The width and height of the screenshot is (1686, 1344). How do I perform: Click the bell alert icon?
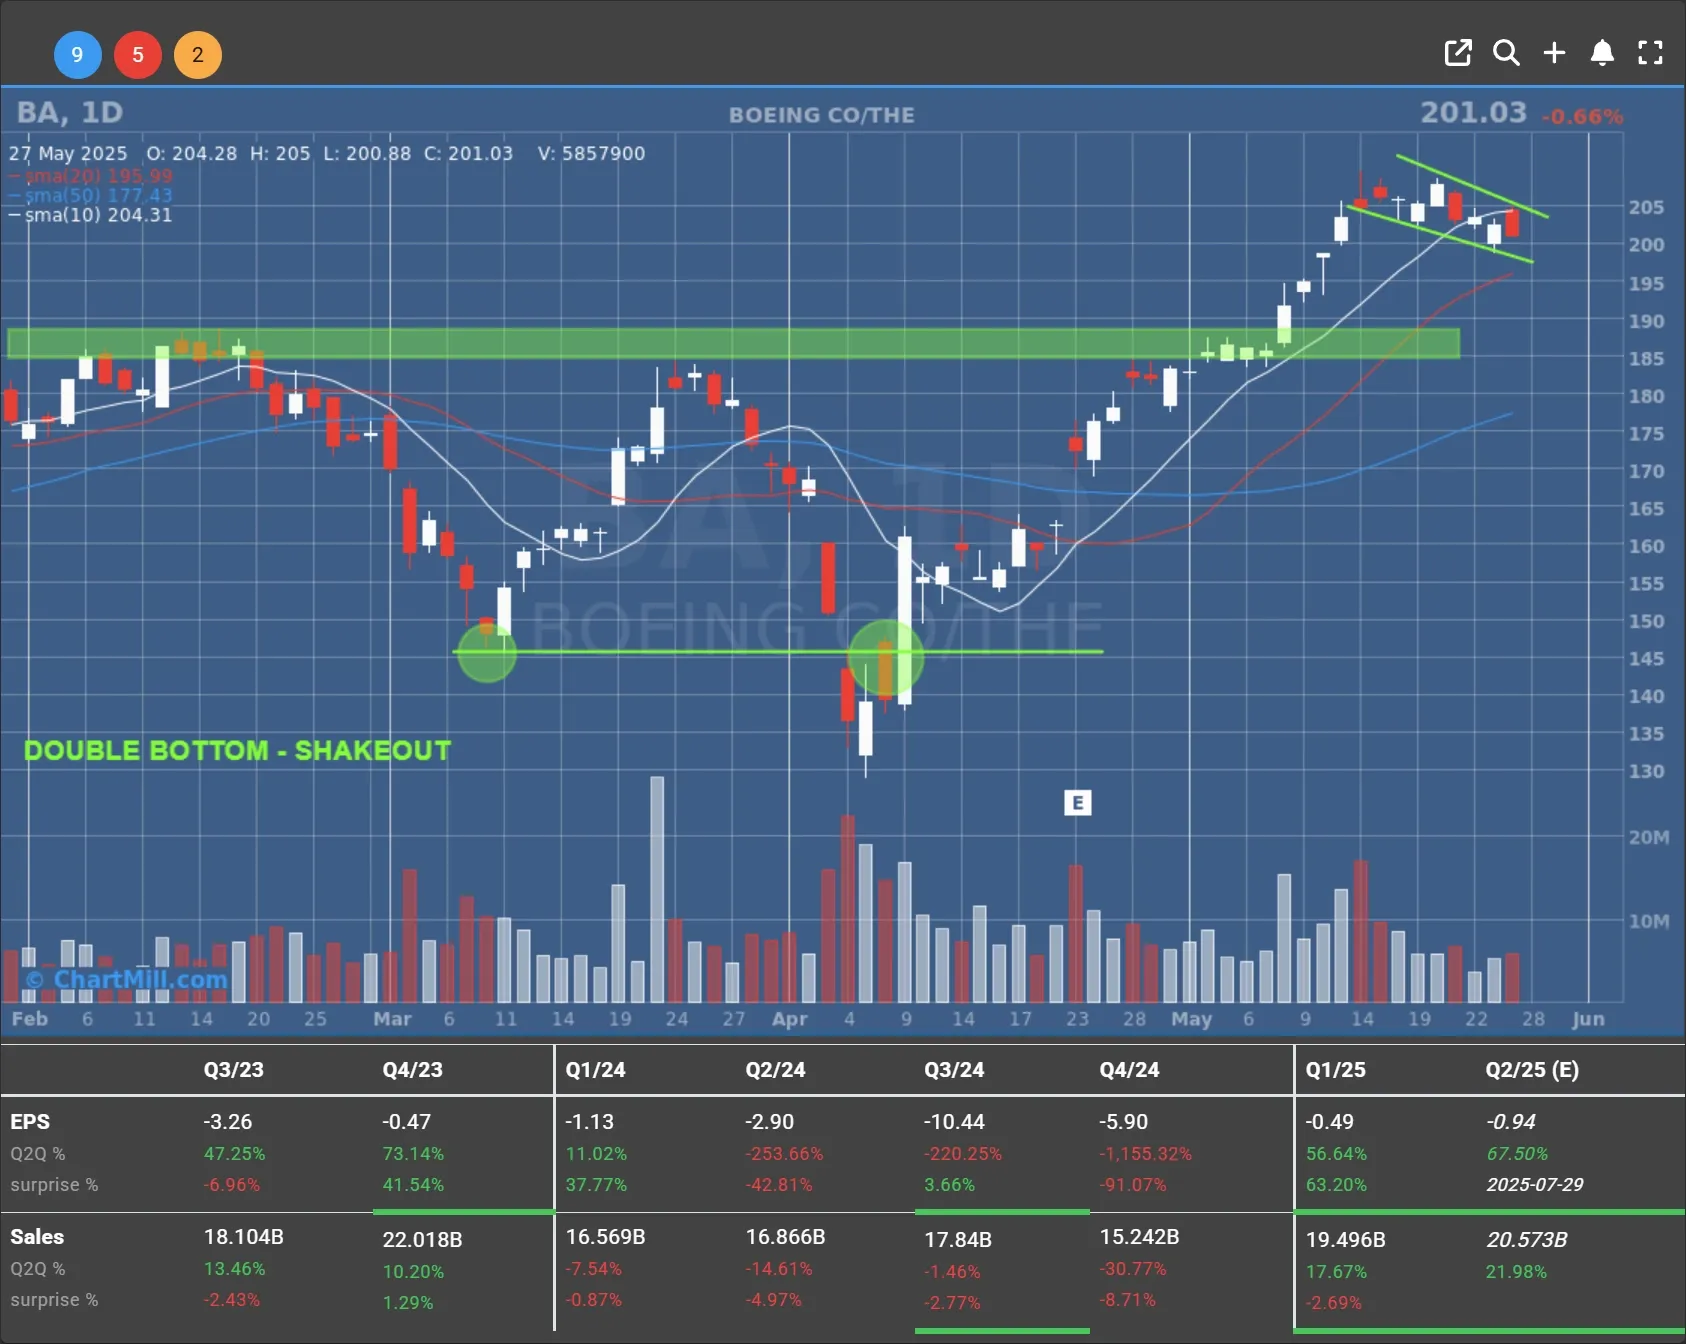[x=1602, y=53]
